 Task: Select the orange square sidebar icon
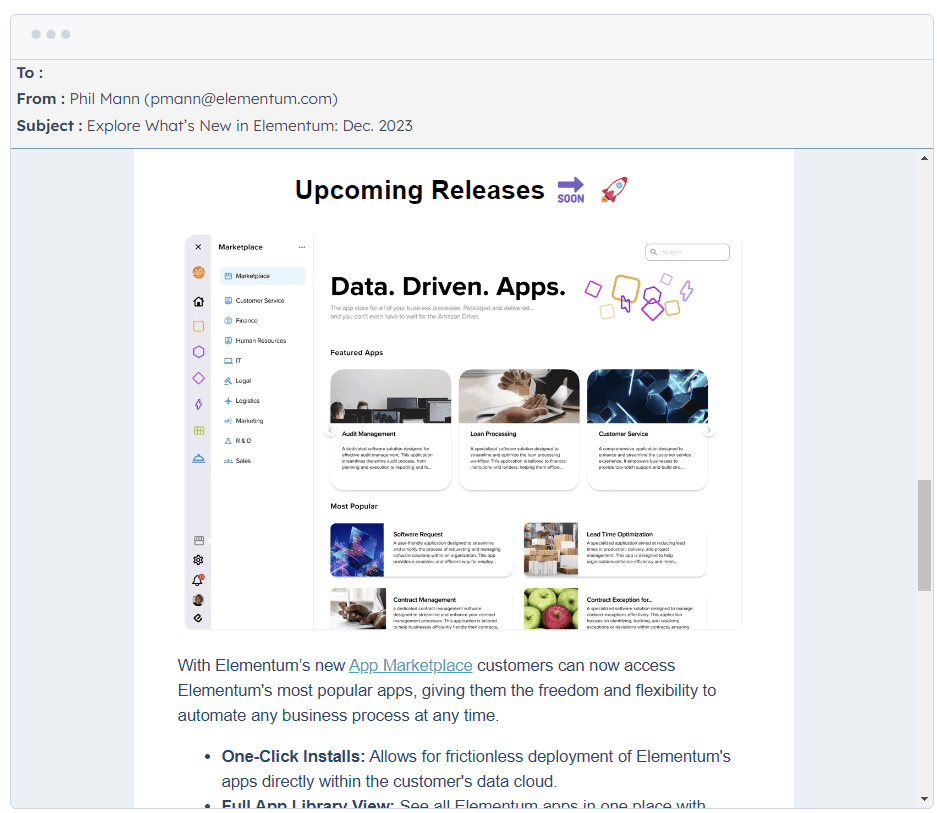pos(198,326)
